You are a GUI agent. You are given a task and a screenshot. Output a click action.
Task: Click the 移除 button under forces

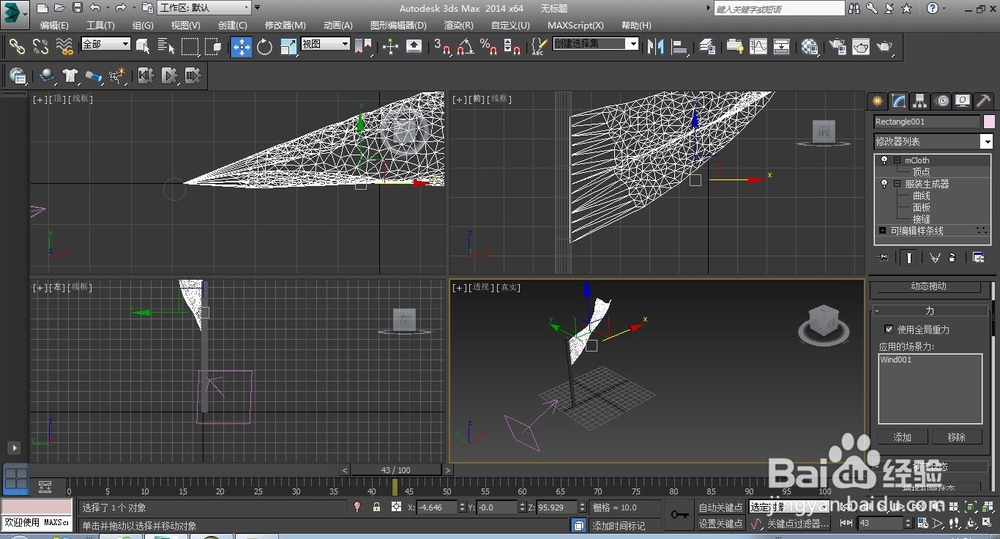pos(956,437)
